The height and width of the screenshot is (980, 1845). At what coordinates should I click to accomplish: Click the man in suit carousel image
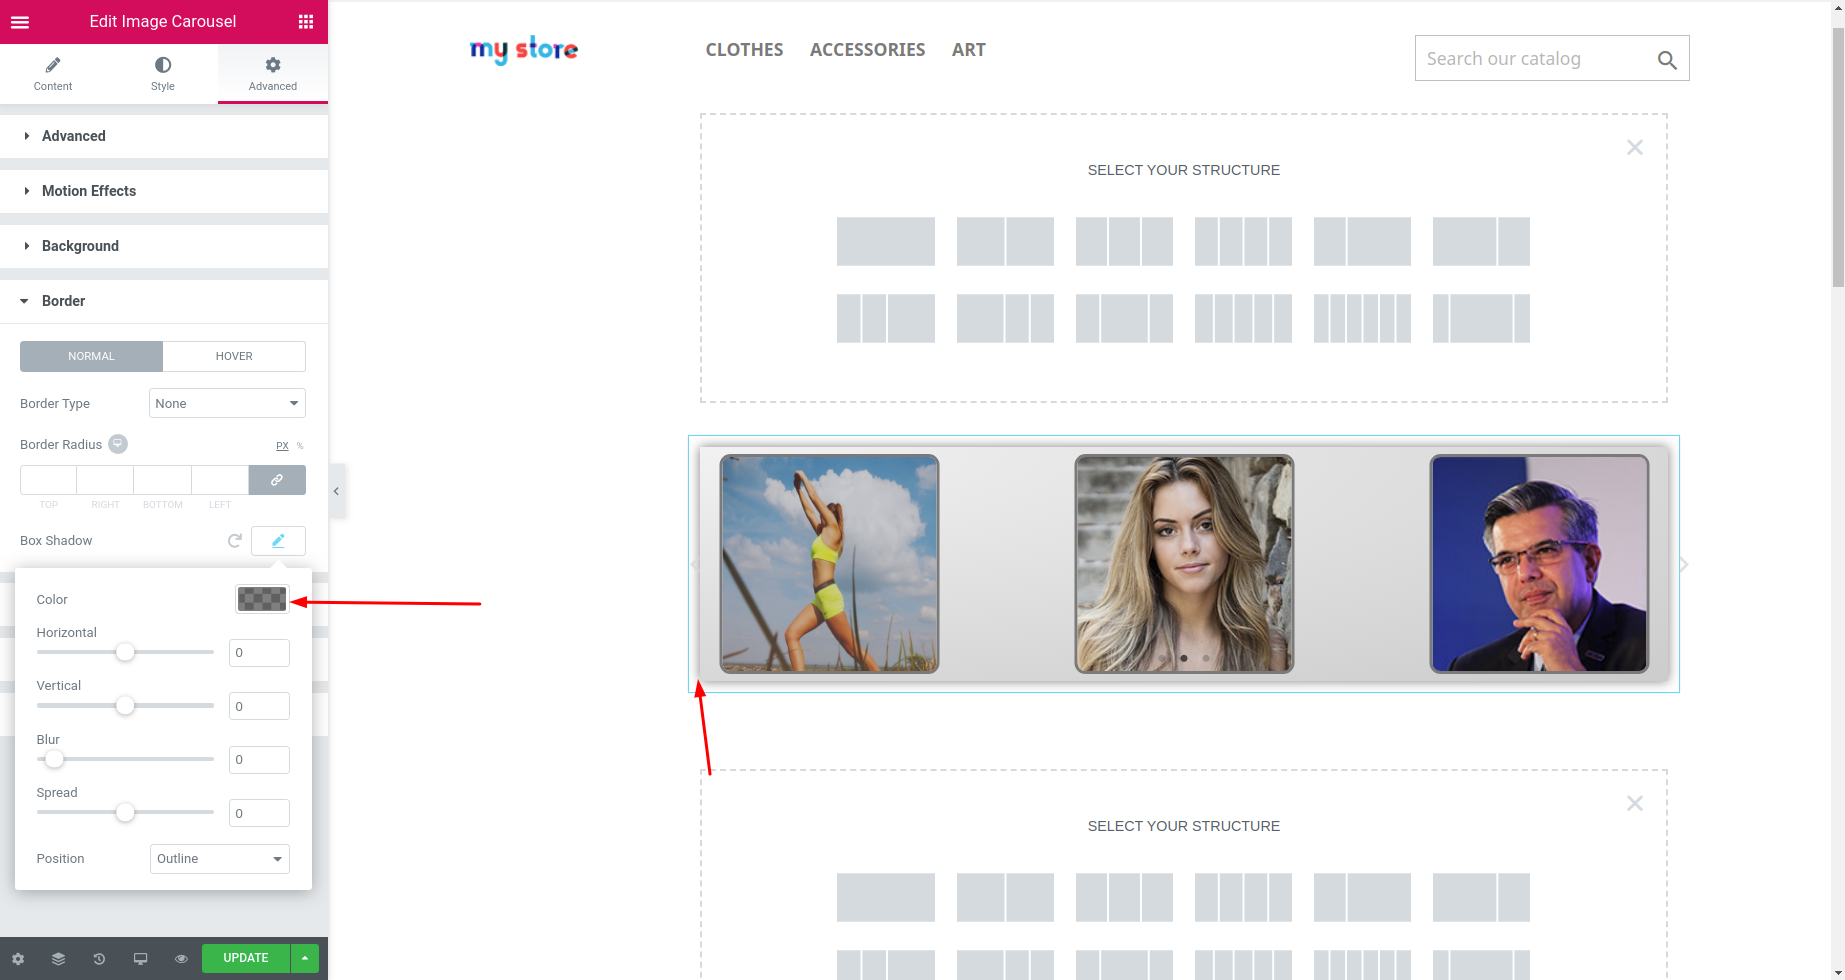pyautogui.click(x=1539, y=564)
